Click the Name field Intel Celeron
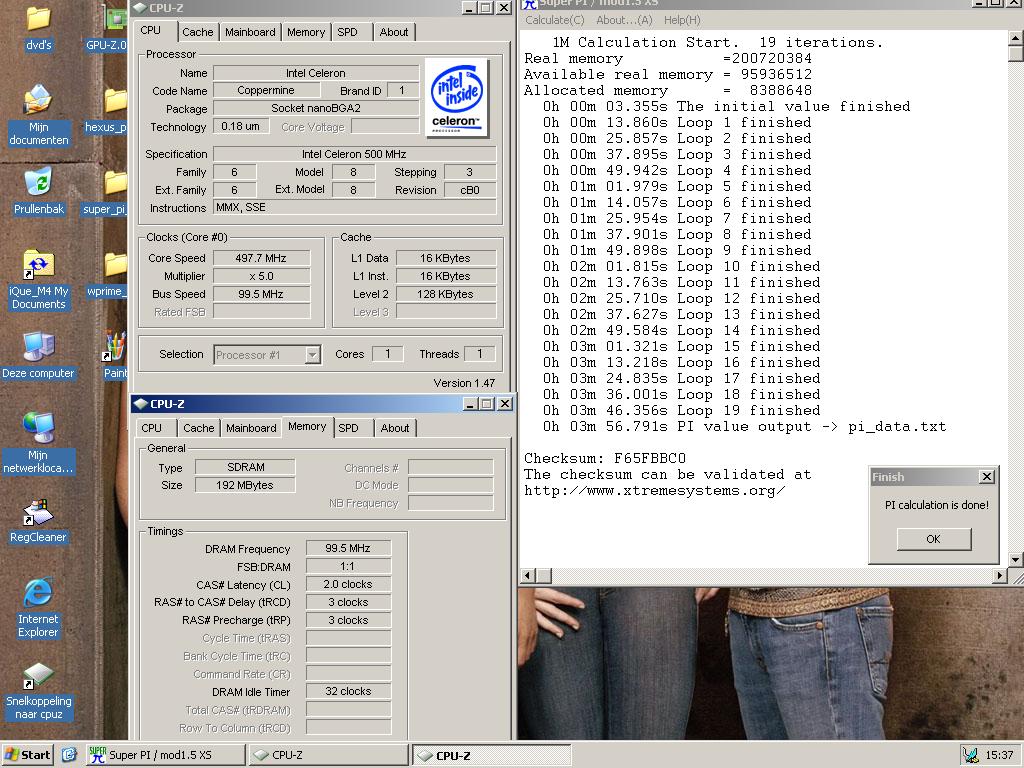The height and width of the screenshot is (768, 1024). click(316, 73)
